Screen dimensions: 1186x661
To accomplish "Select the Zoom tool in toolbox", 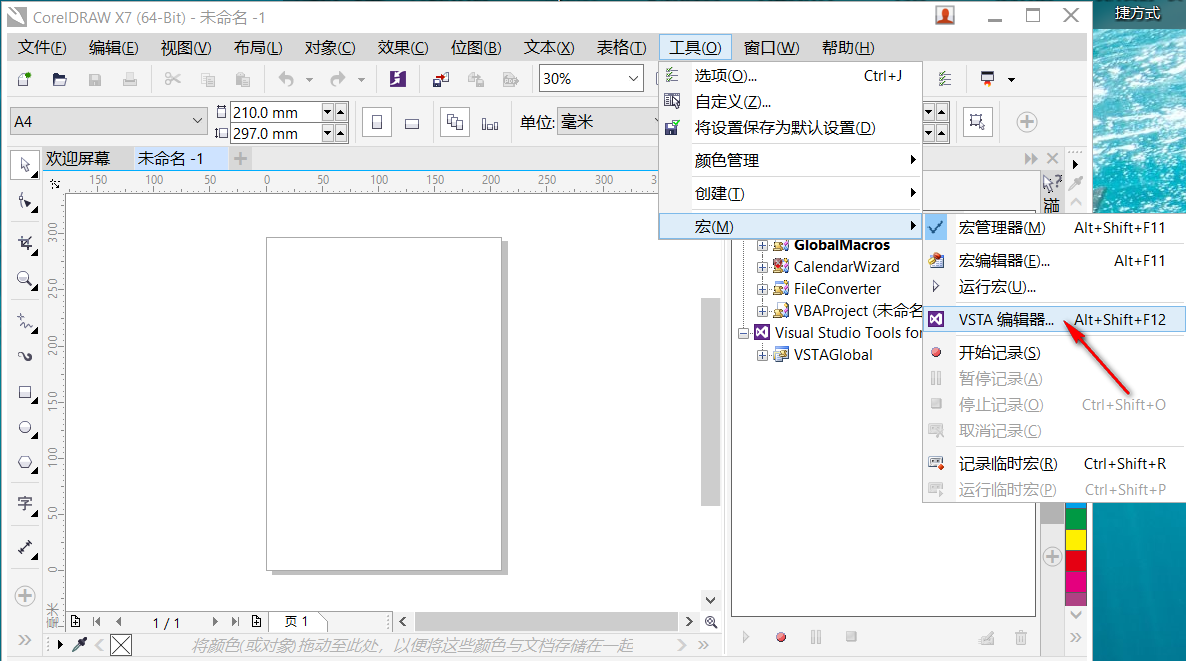I will (x=25, y=280).
